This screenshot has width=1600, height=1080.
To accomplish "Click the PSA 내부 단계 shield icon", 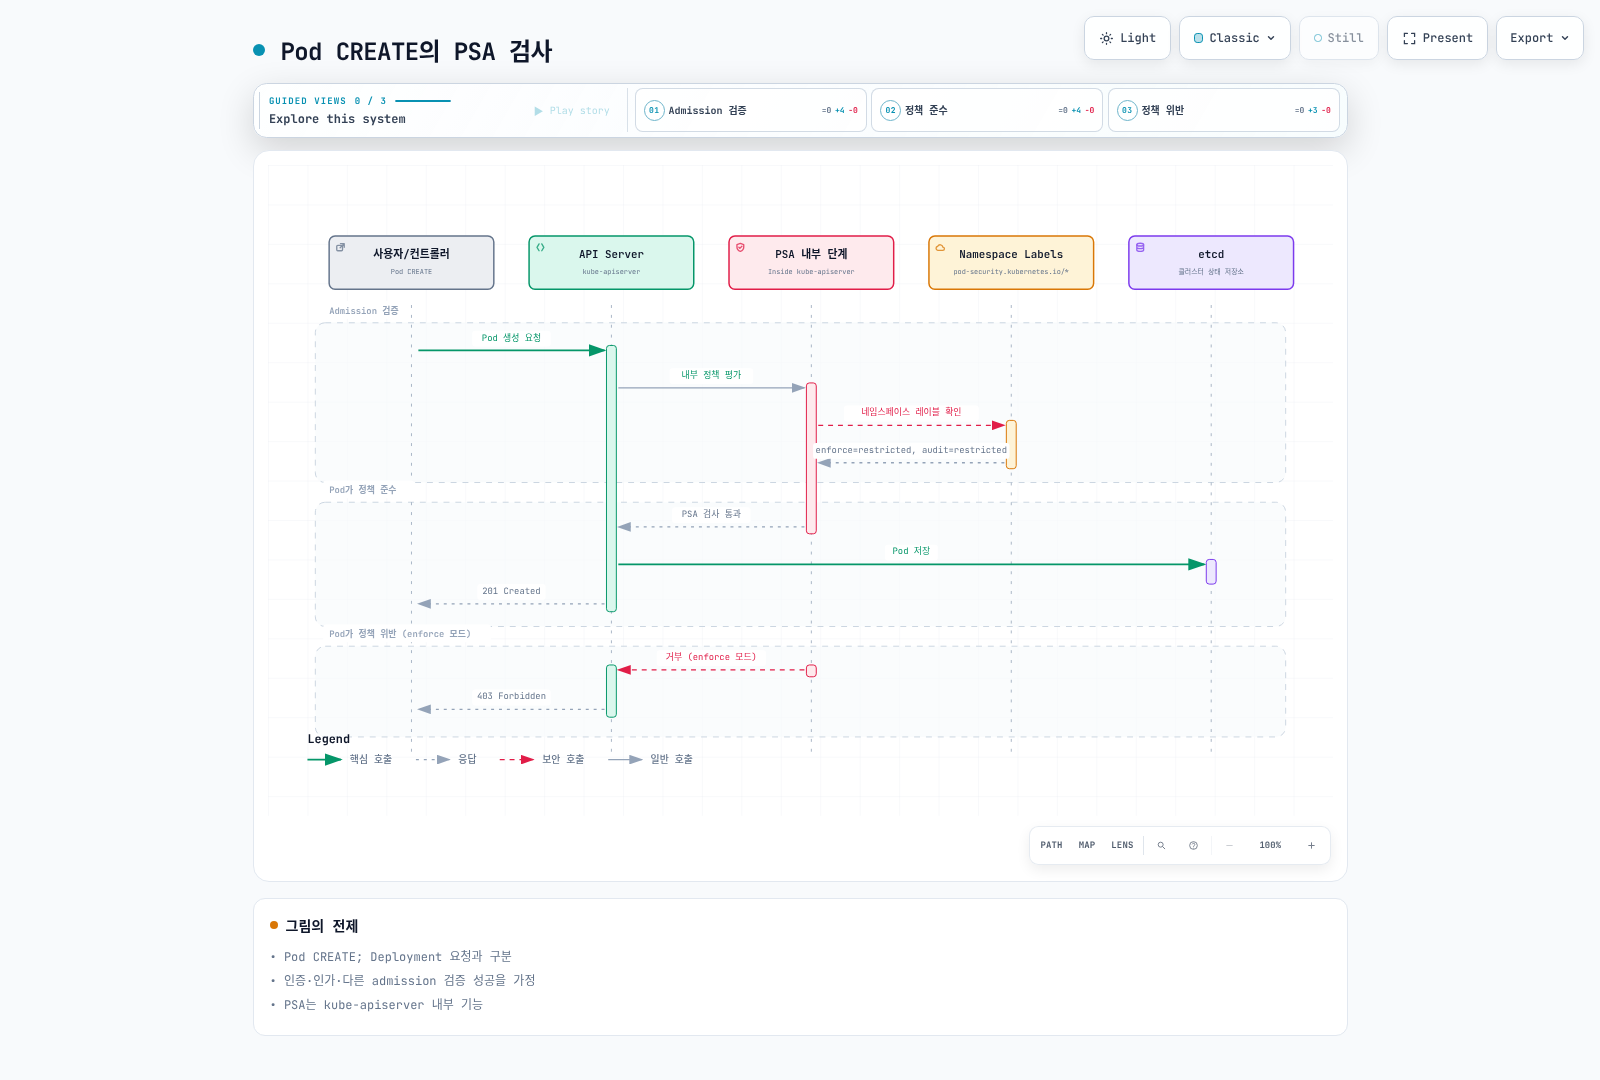I will [x=740, y=247].
